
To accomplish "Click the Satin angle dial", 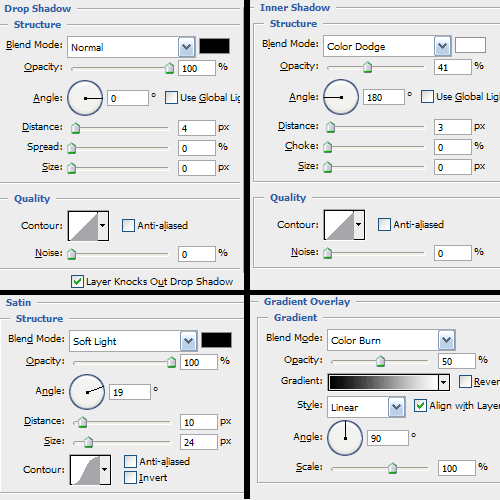I will point(87,392).
